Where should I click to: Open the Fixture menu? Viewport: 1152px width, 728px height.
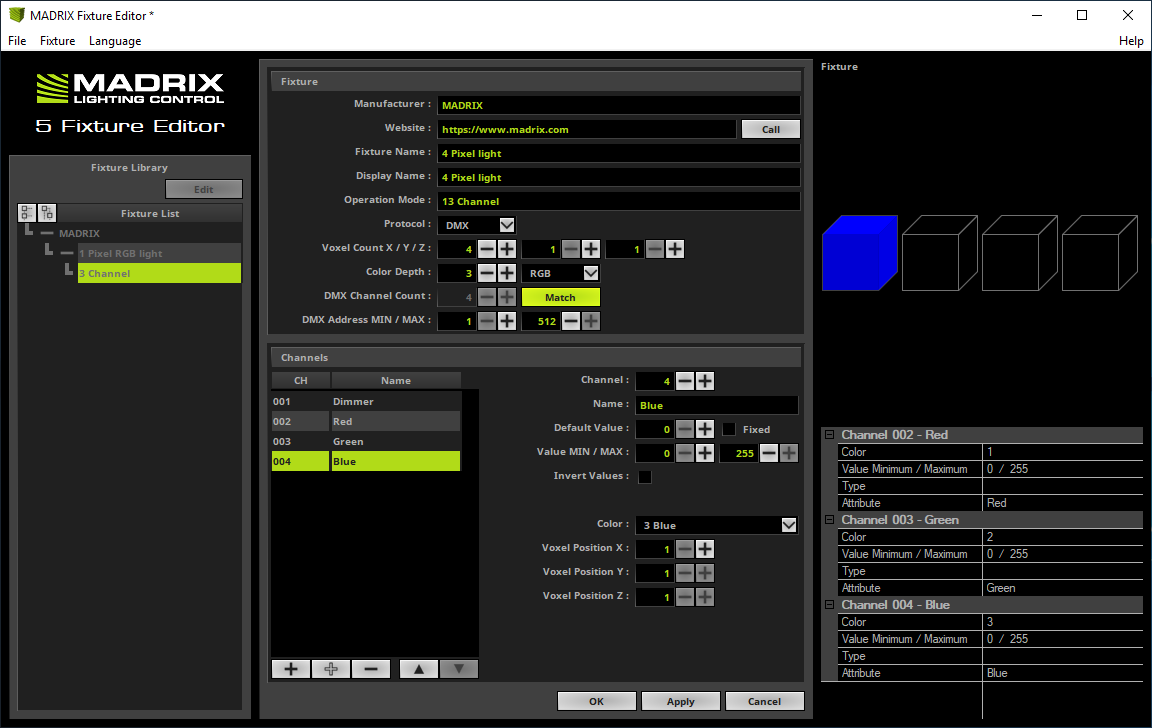pyautogui.click(x=57, y=41)
